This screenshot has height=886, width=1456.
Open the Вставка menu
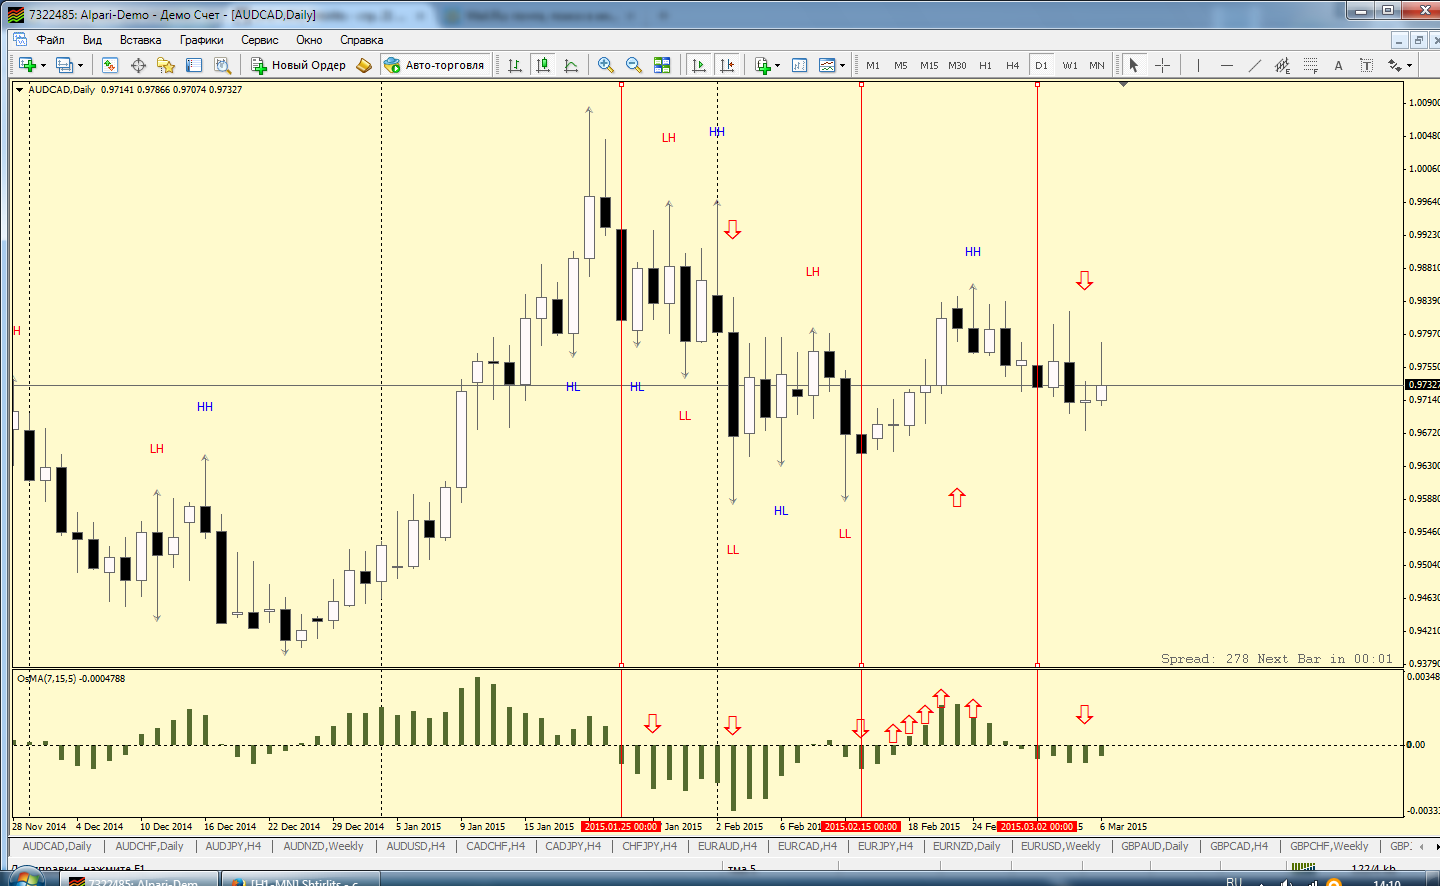click(140, 40)
